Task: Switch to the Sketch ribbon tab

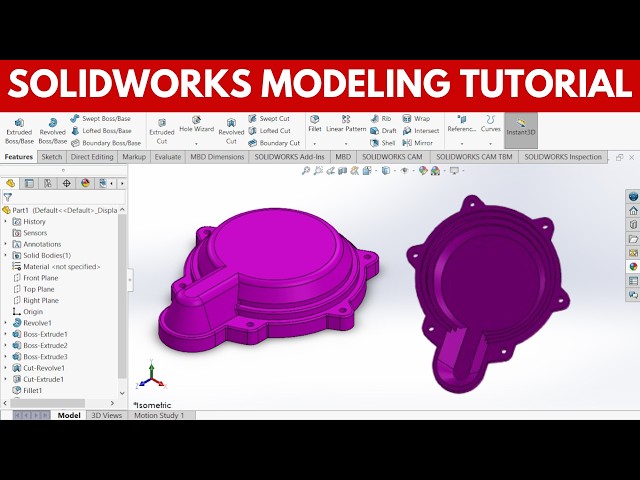Action: point(51,157)
